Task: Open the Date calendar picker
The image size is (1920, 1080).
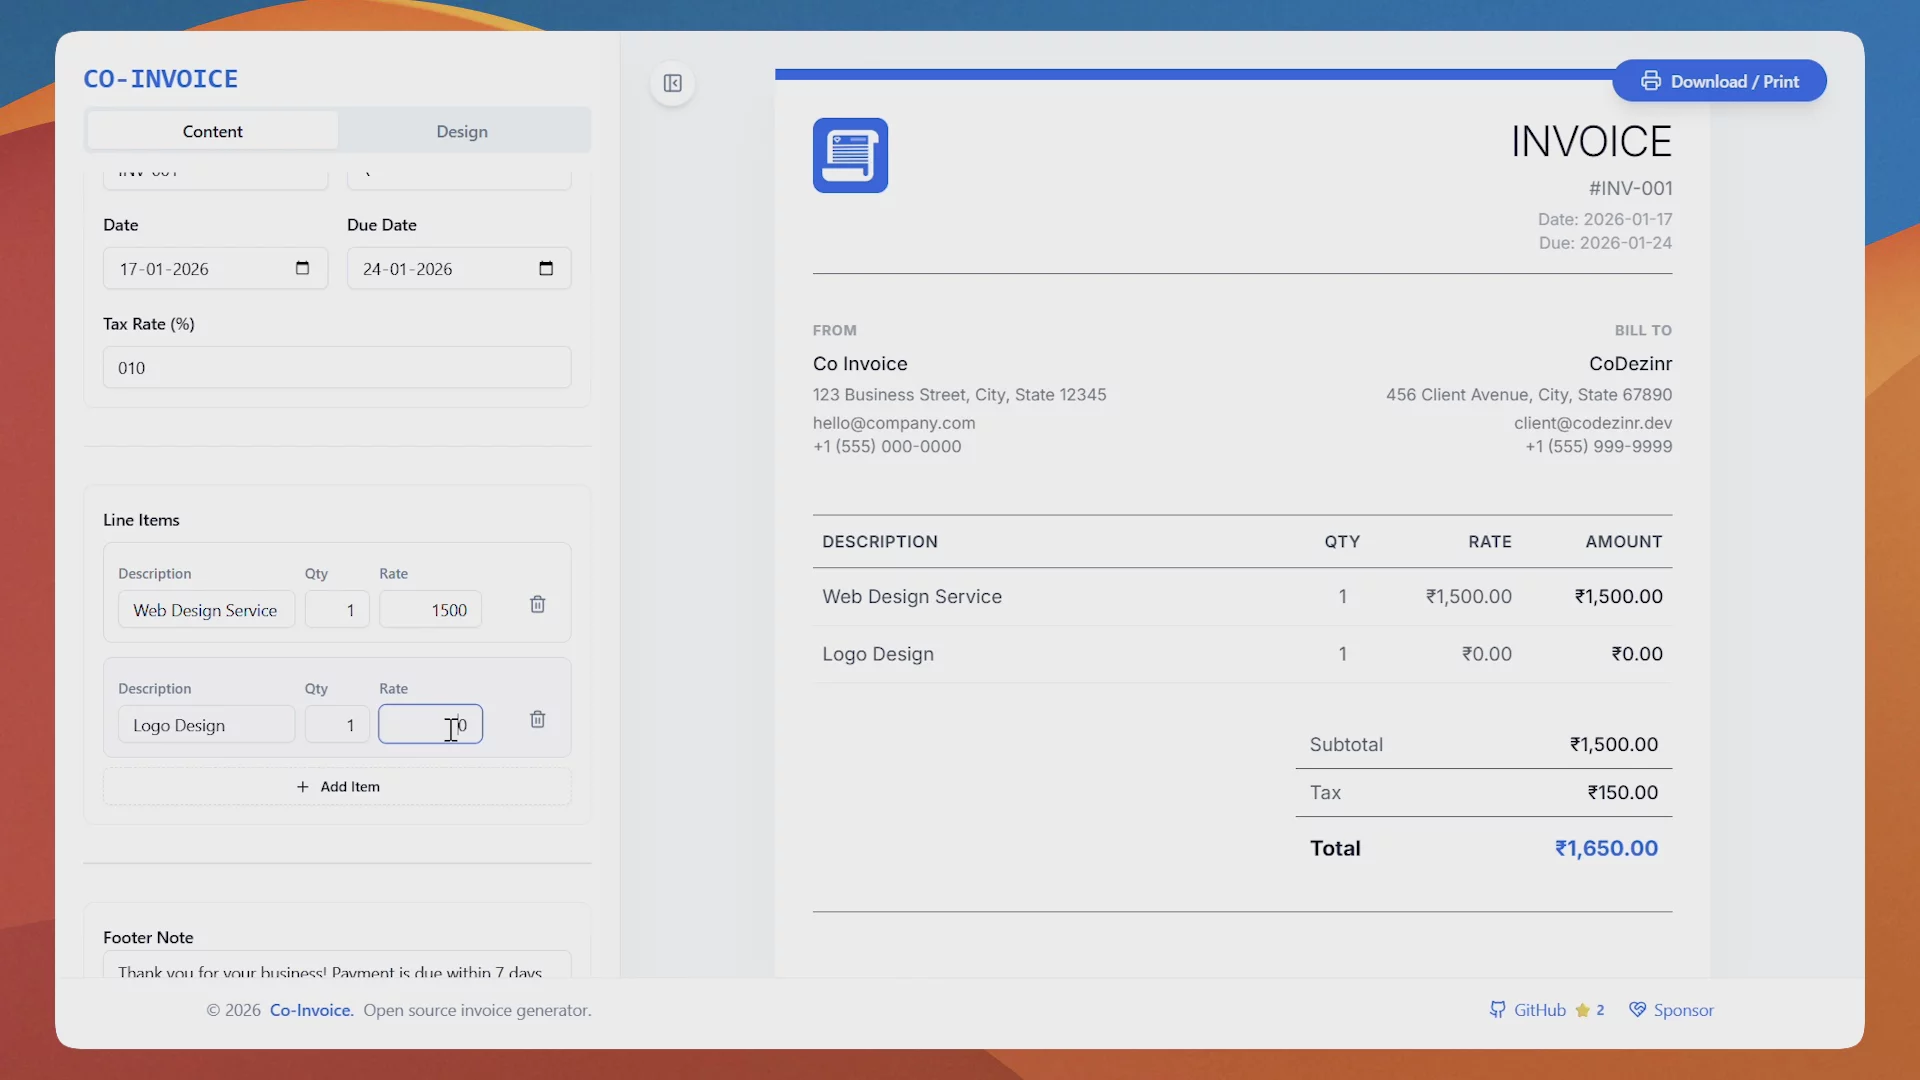Action: point(301,268)
